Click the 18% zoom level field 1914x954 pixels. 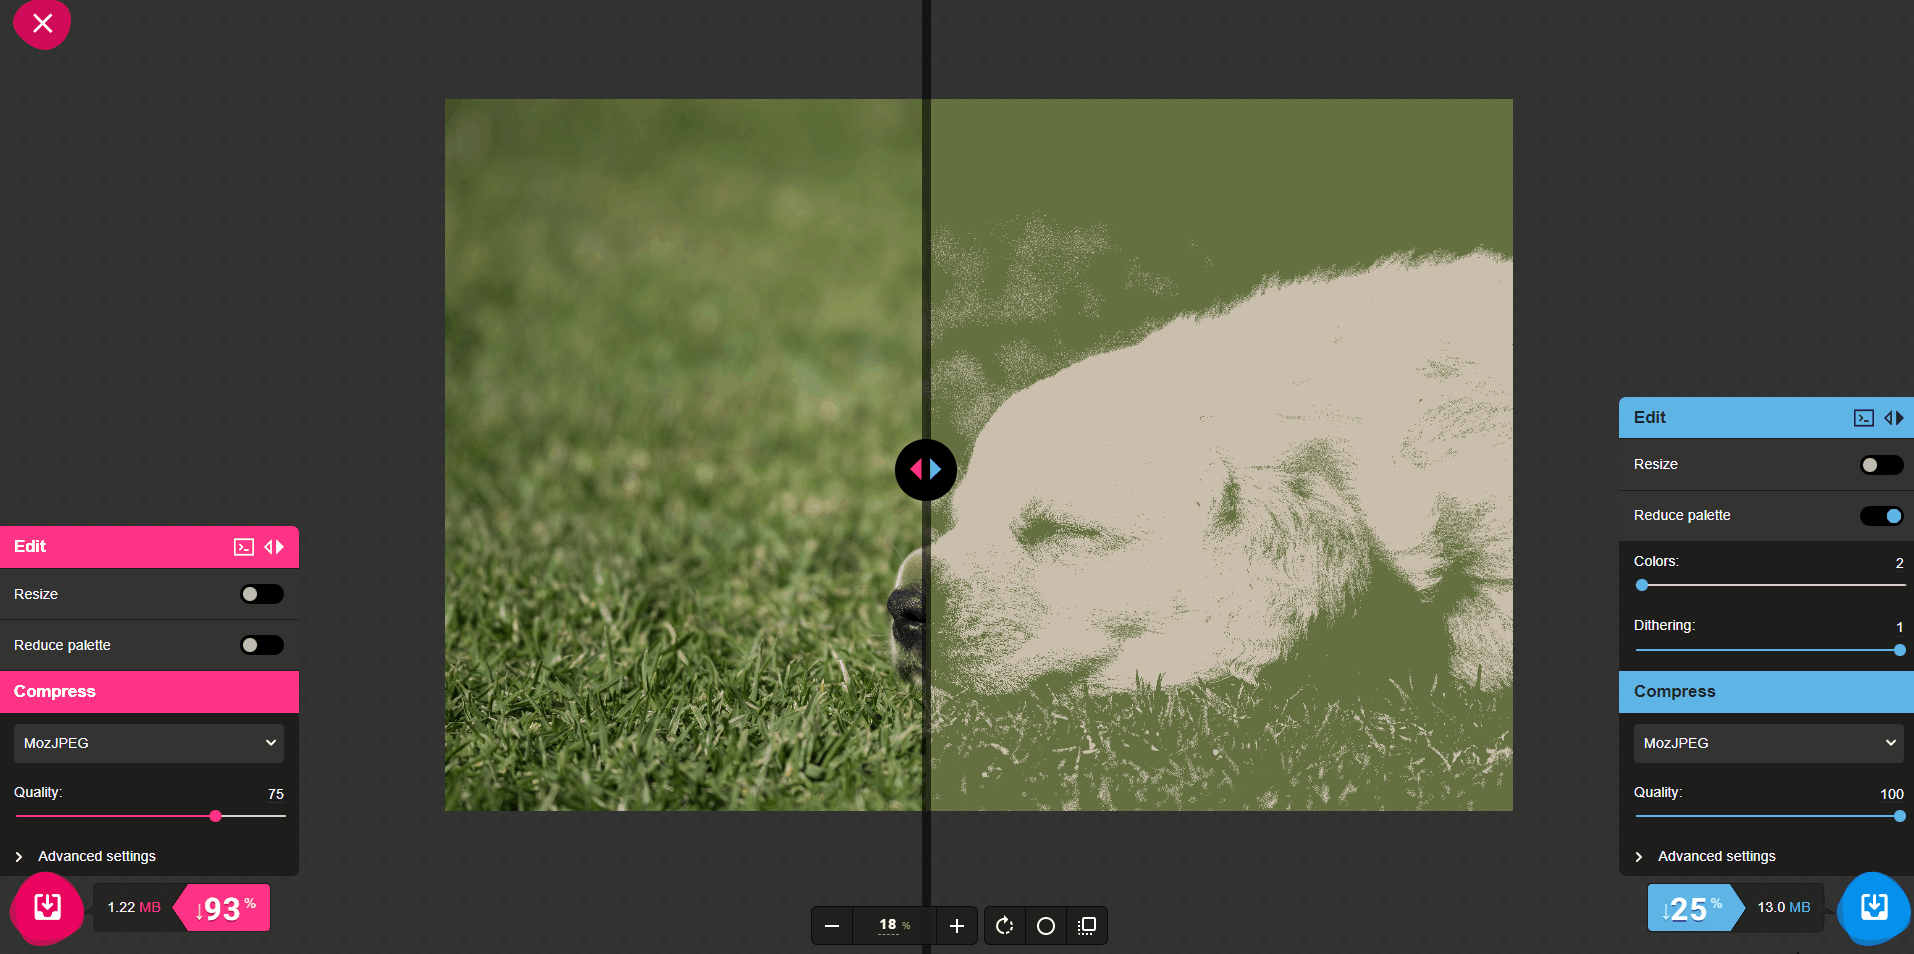coord(894,926)
